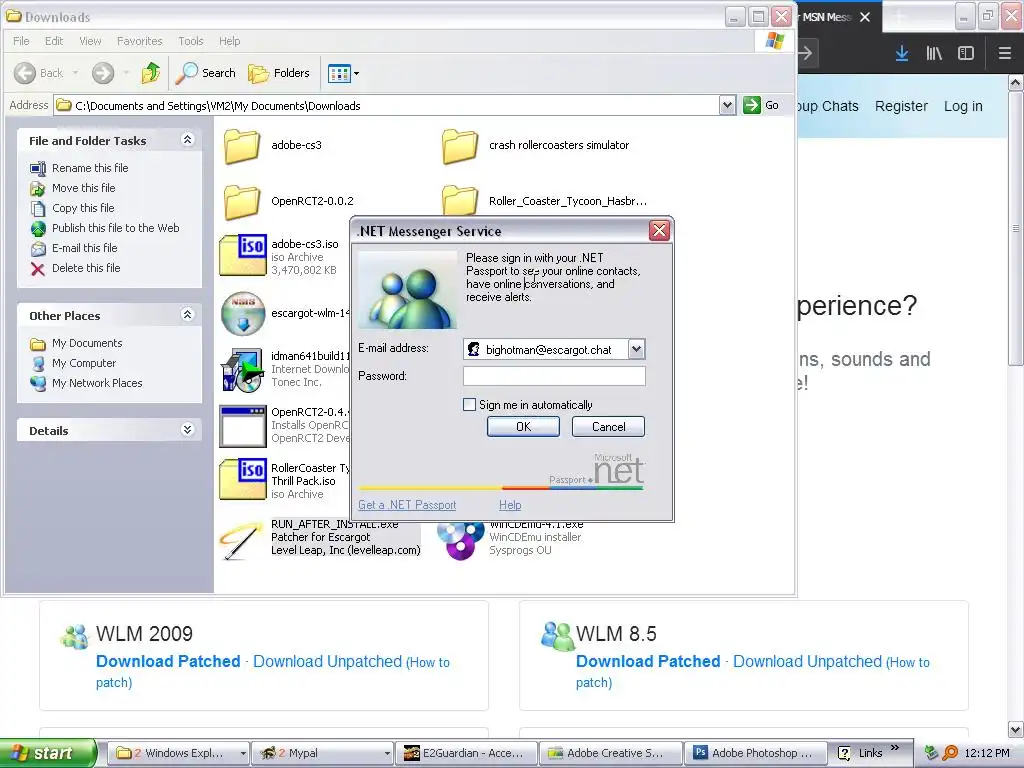Click the Password field
1024x768 pixels.
[x=554, y=376]
